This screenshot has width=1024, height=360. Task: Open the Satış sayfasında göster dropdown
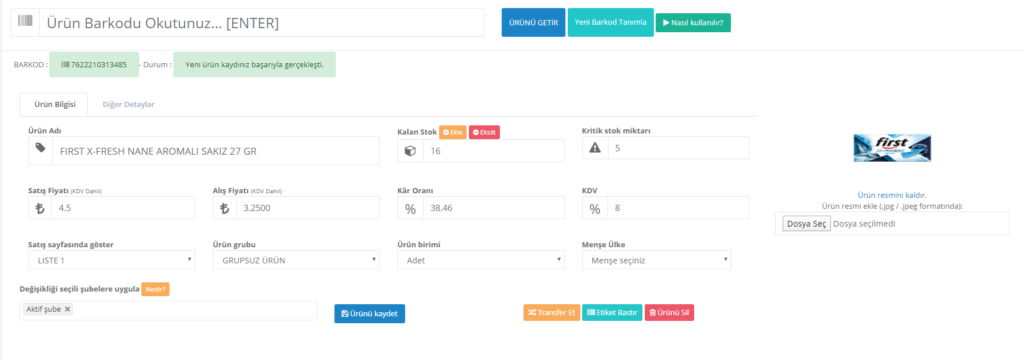(112, 260)
